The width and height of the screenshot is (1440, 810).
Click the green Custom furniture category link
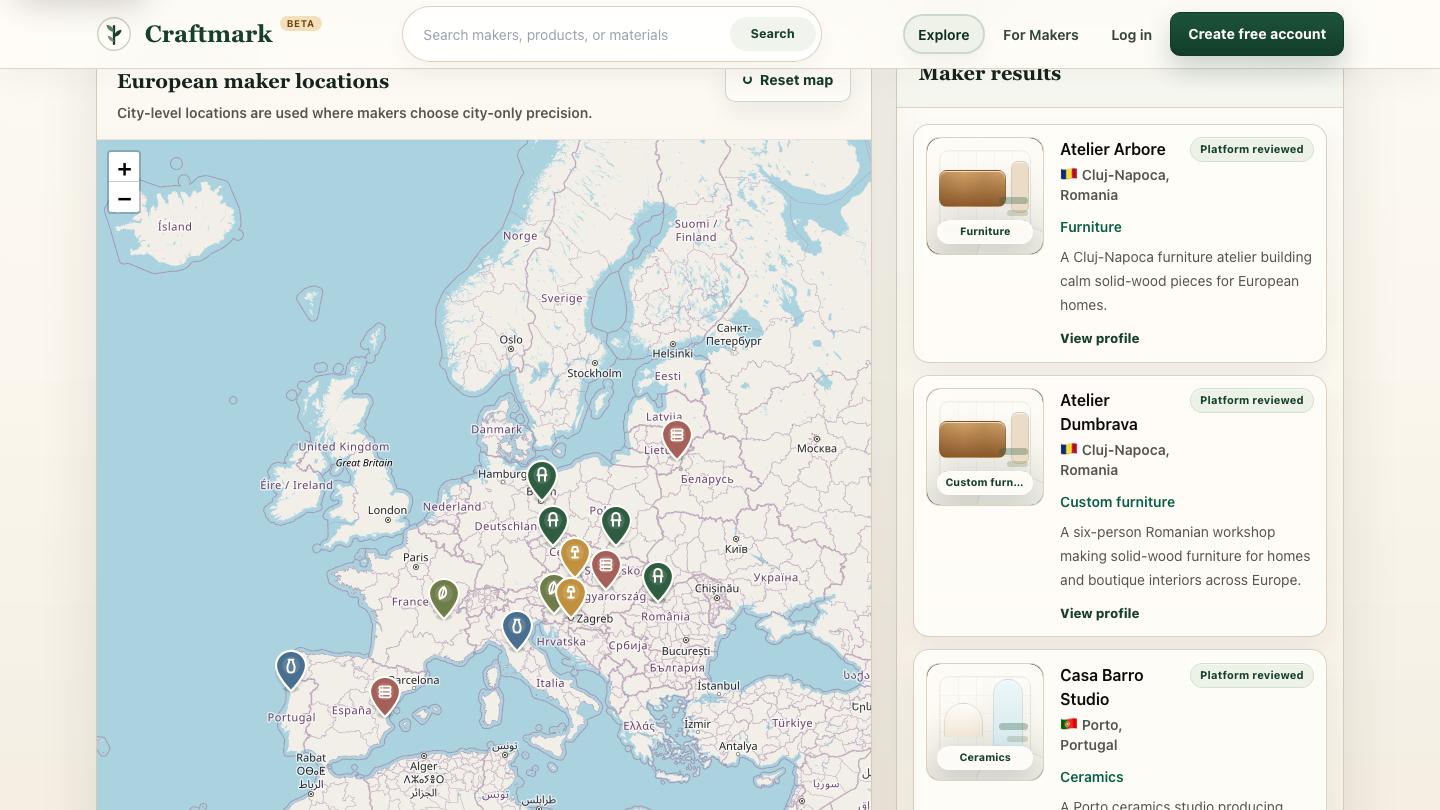[1118, 502]
